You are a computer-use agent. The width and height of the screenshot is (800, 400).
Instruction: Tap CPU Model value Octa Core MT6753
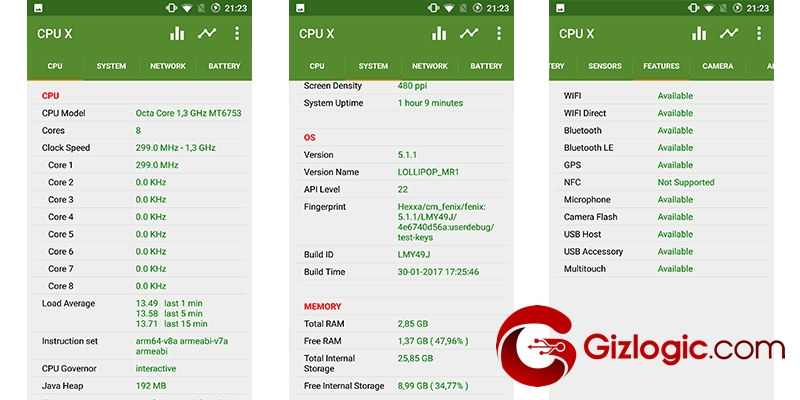(x=188, y=113)
